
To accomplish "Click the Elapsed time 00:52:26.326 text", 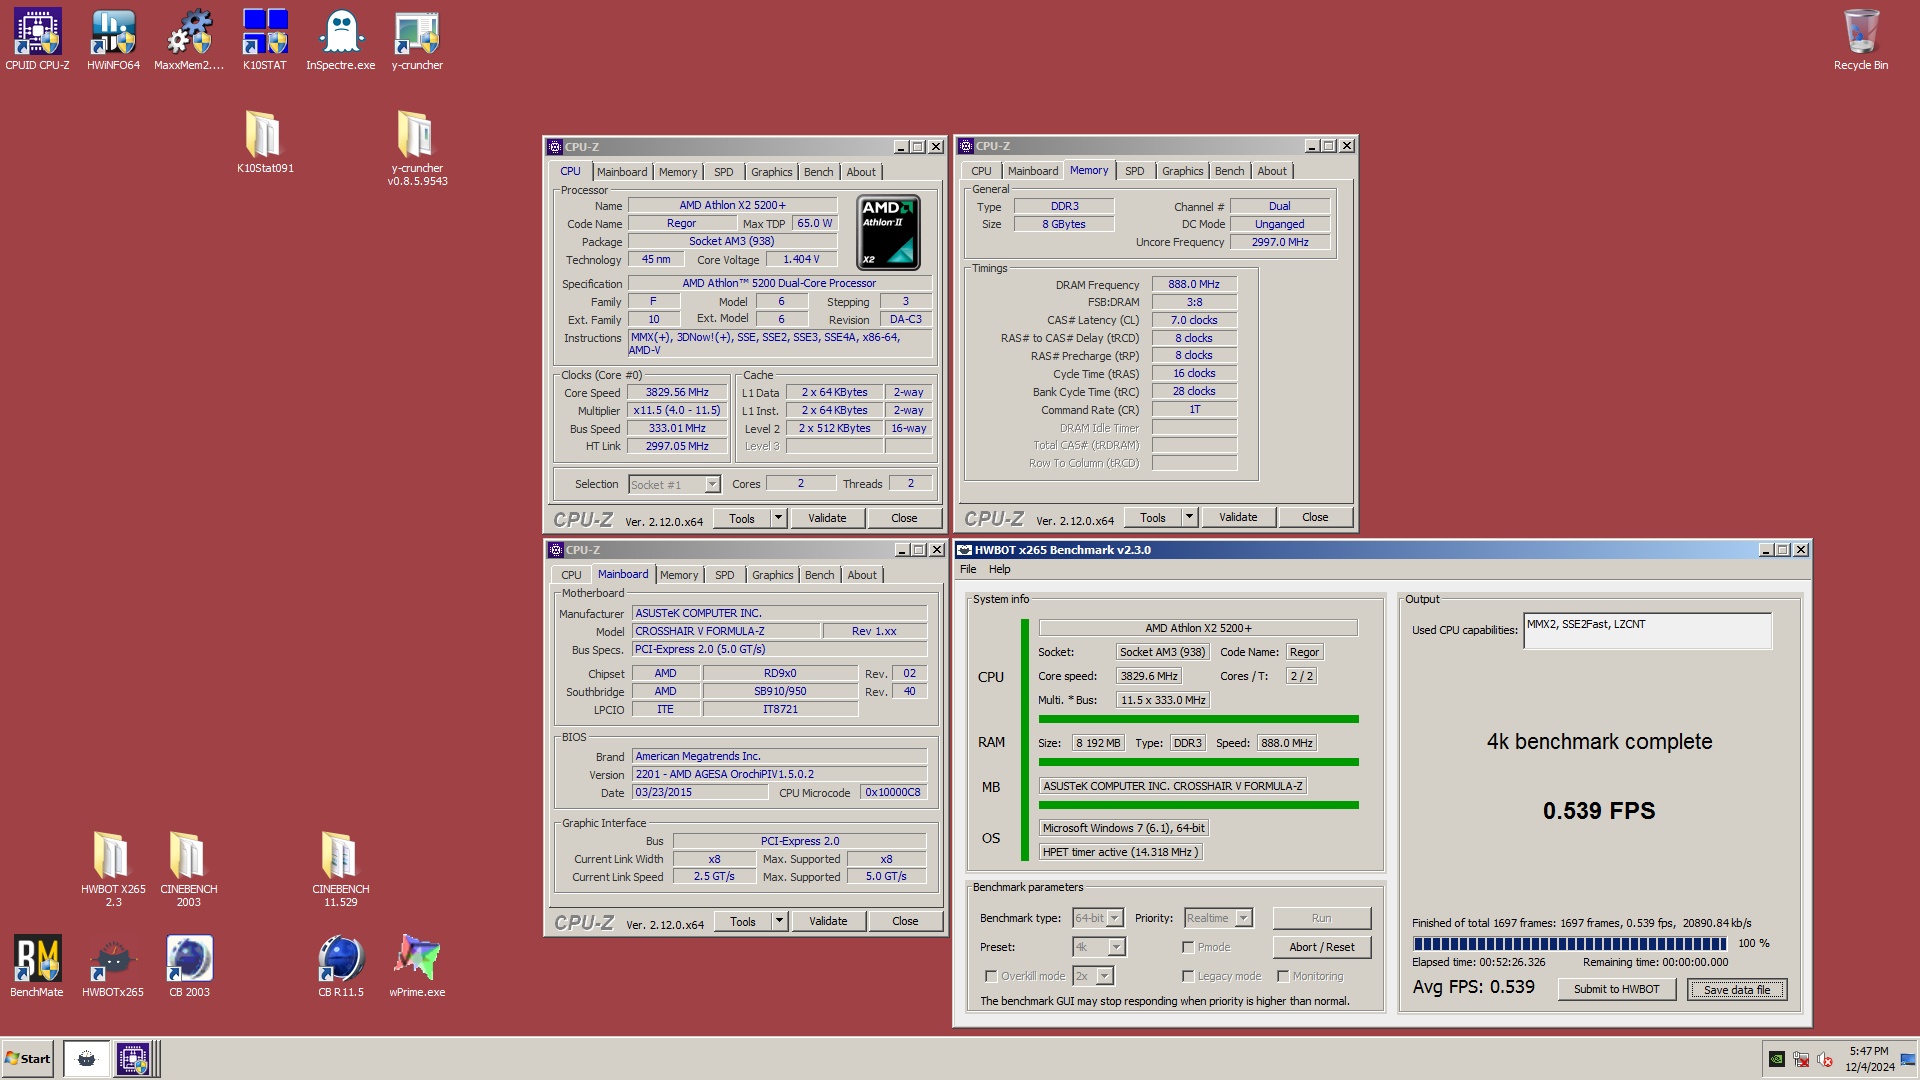I will (1478, 962).
